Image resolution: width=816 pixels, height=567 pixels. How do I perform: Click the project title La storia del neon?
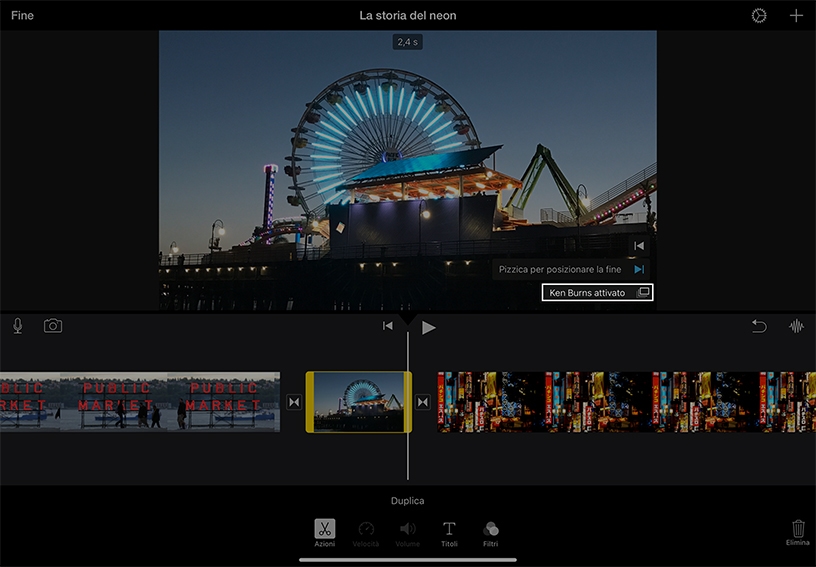[x=407, y=16]
